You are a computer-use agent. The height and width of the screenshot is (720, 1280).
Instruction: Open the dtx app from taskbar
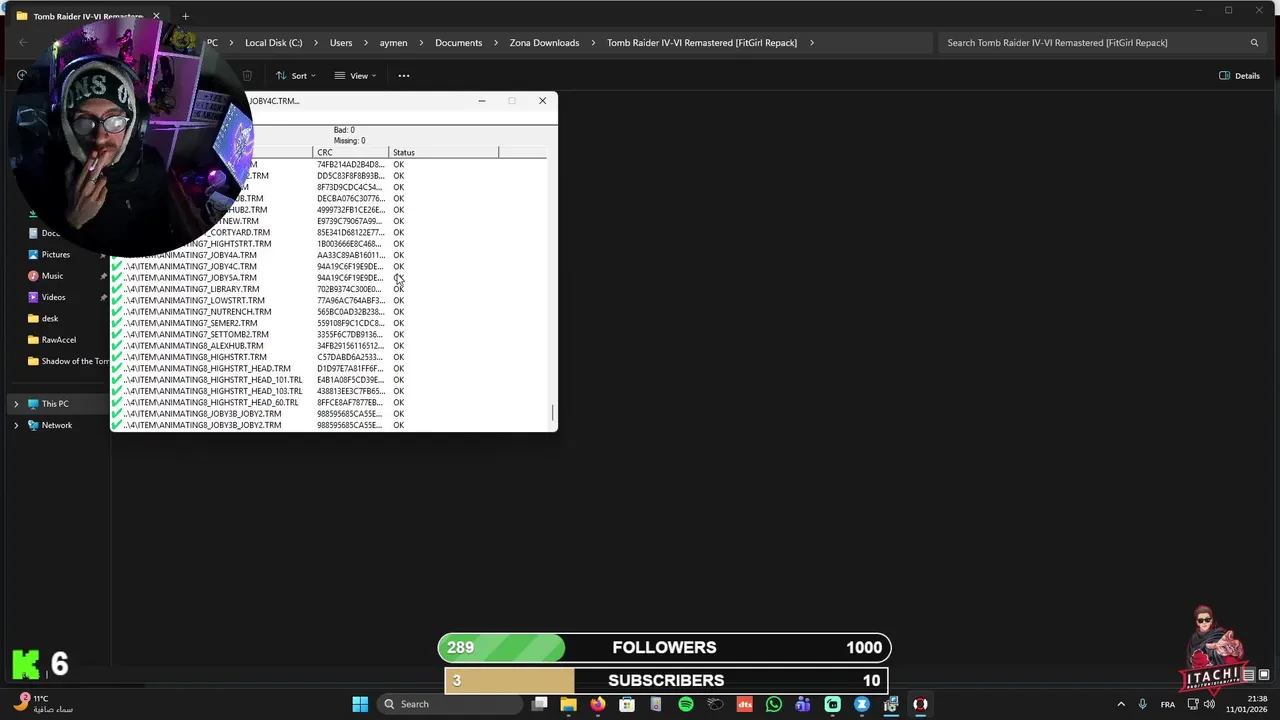(x=744, y=704)
